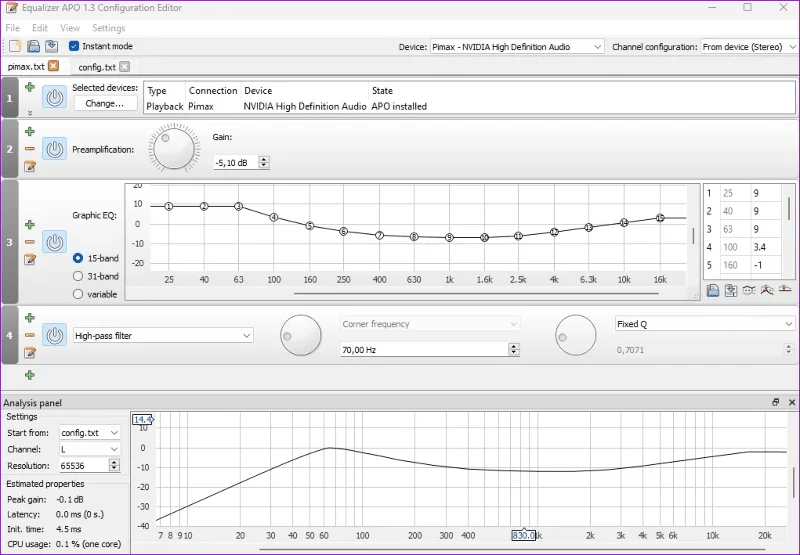
Task: Add a filter above row 1 with its plus icon
Action: tap(30, 87)
